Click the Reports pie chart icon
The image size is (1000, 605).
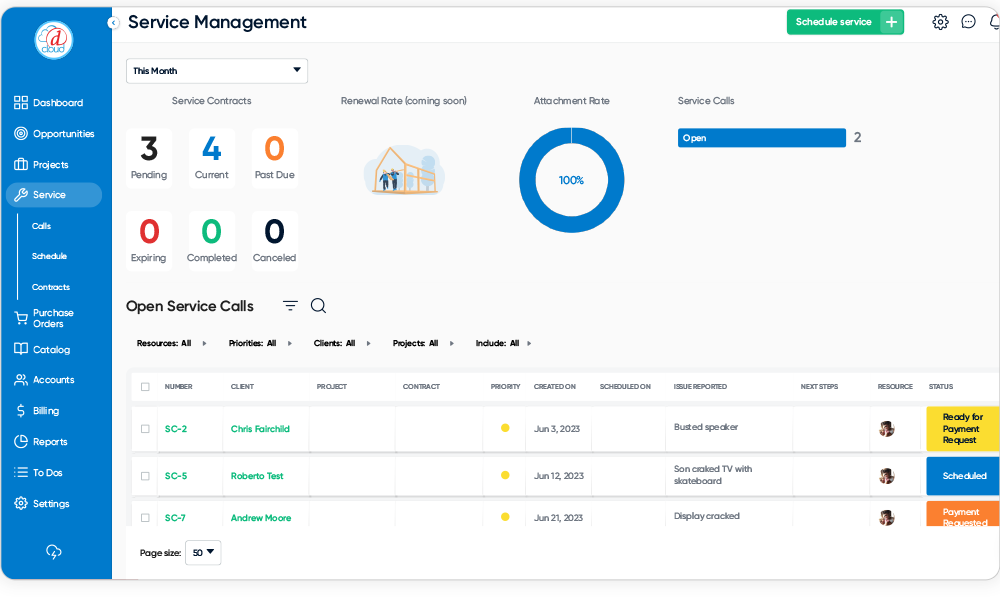click(x=21, y=442)
